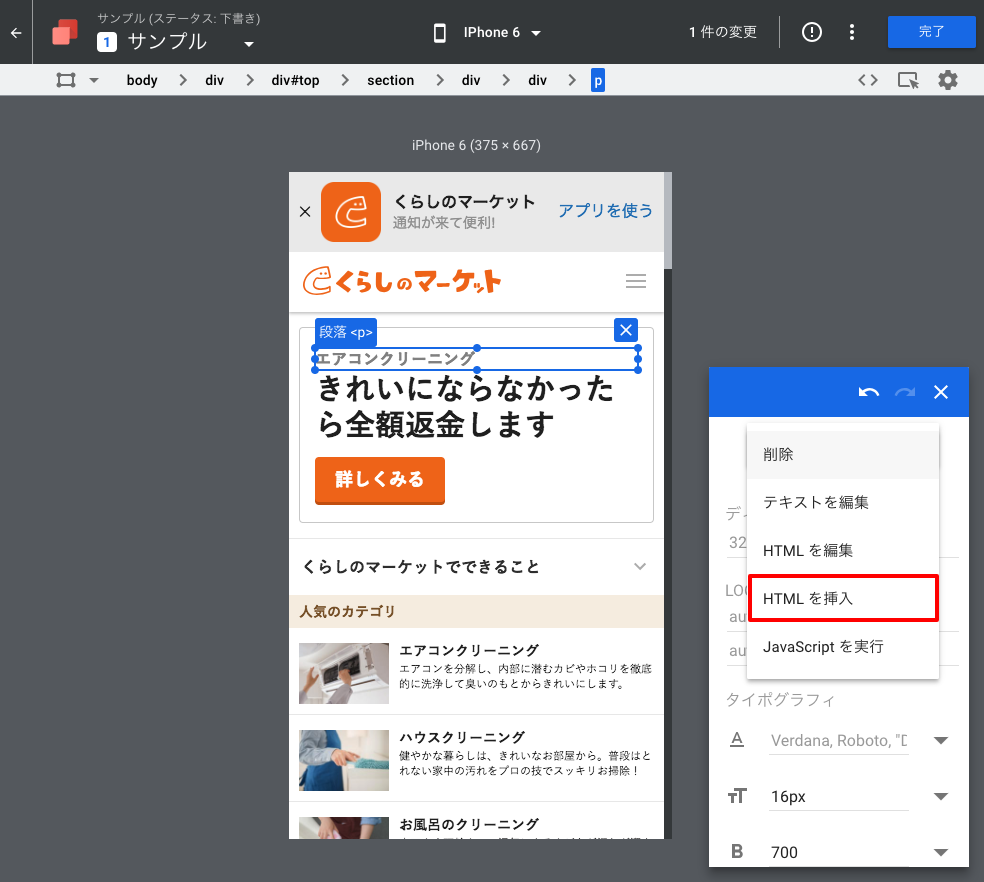984x882 pixels.
Task: Click the smartphone icon beside IPhone 6
Action: pyautogui.click(x=440, y=32)
